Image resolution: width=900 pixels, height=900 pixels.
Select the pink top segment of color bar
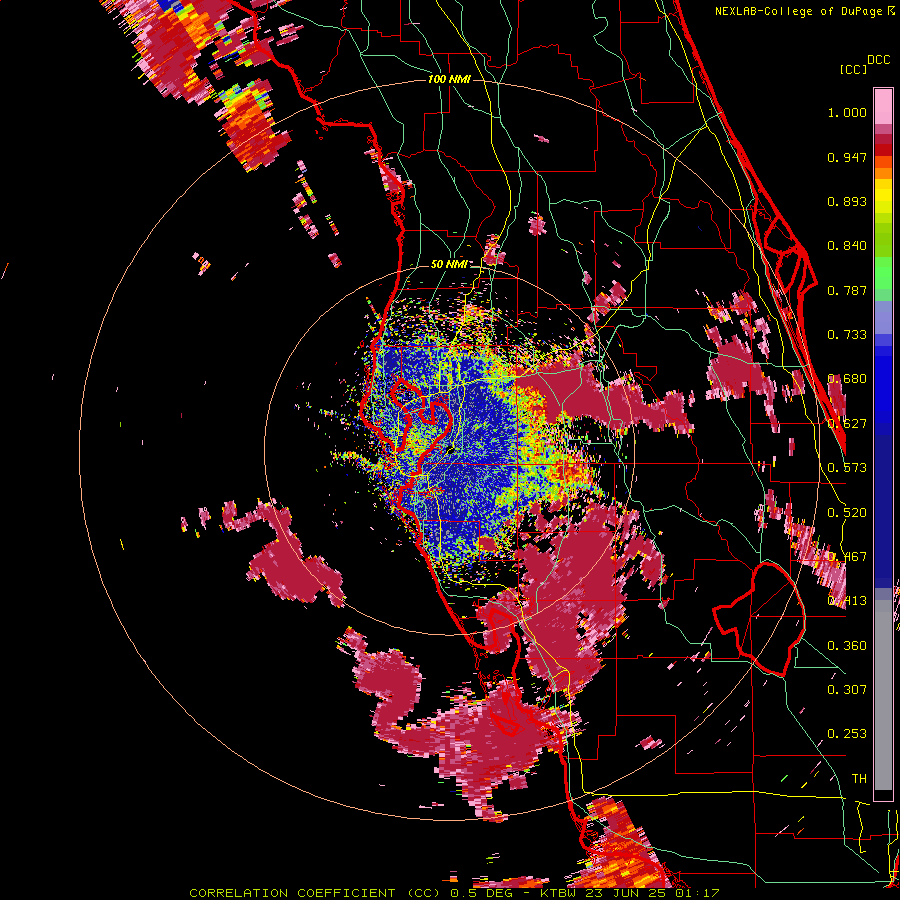883,106
